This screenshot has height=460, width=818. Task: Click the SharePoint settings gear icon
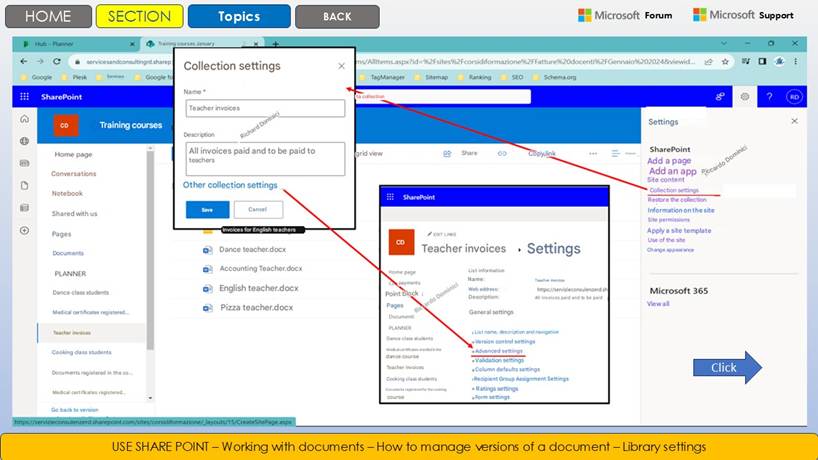point(744,96)
